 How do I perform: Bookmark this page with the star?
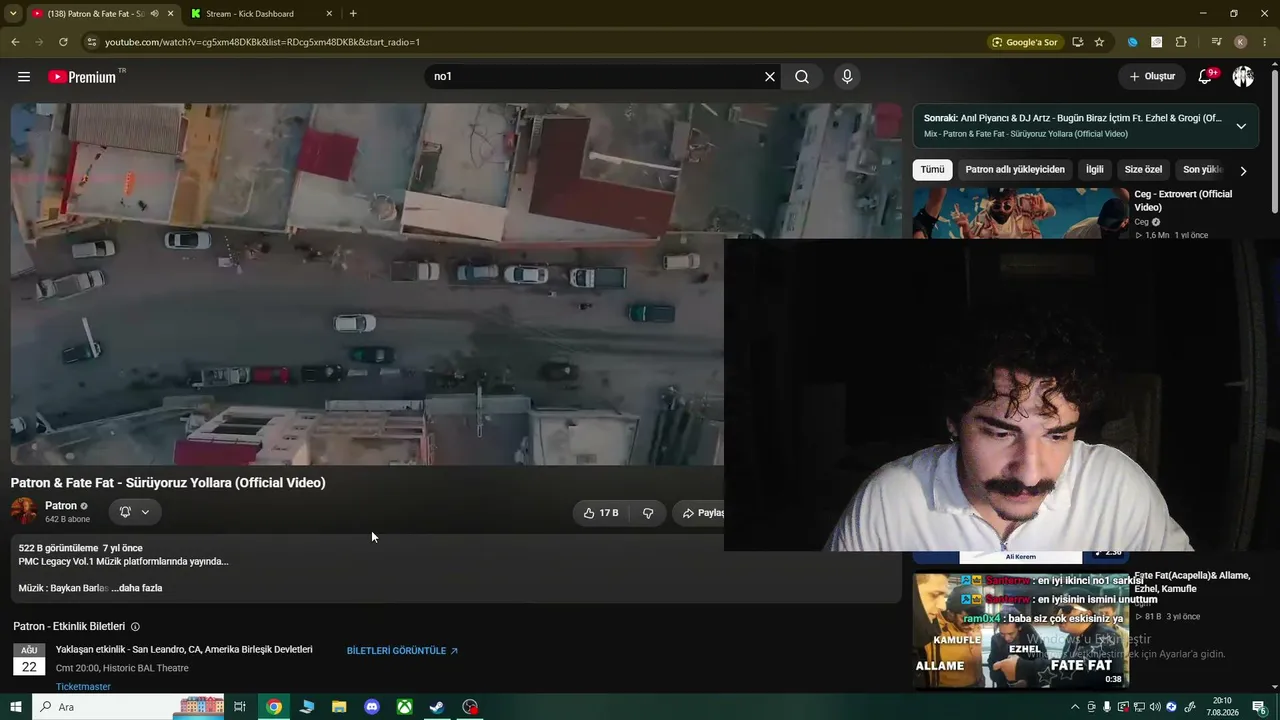(x=1099, y=42)
